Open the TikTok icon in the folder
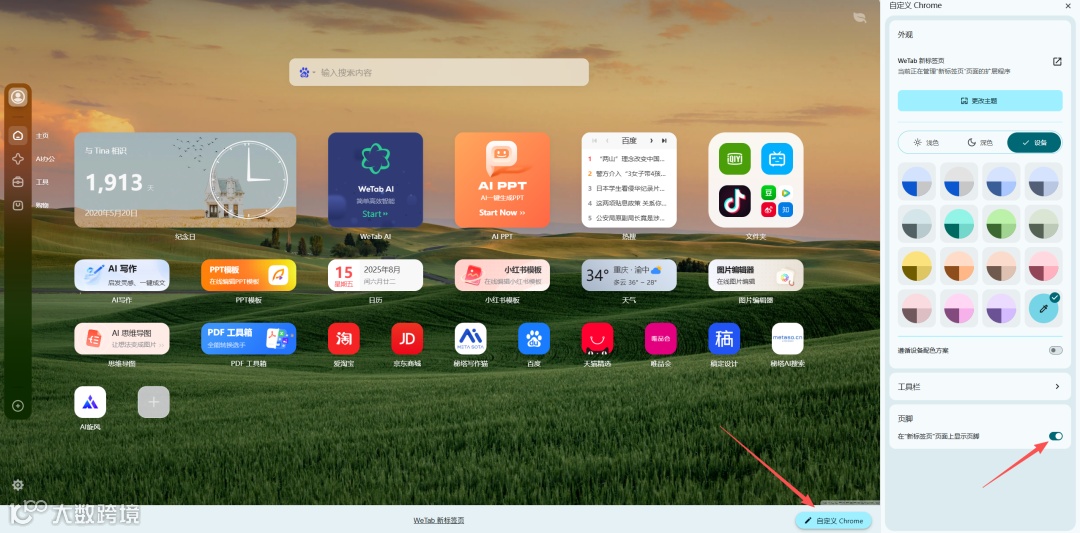The width and height of the screenshot is (1080, 533). coord(735,201)
